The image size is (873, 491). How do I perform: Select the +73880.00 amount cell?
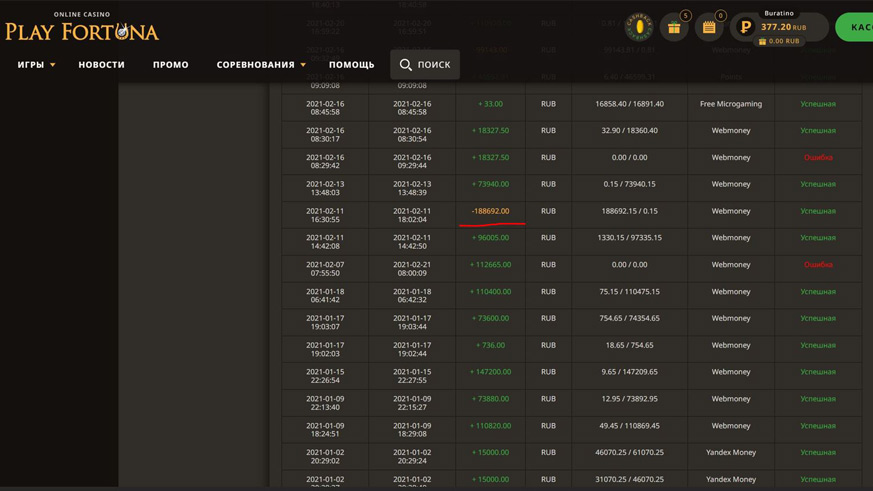point(490,399)
